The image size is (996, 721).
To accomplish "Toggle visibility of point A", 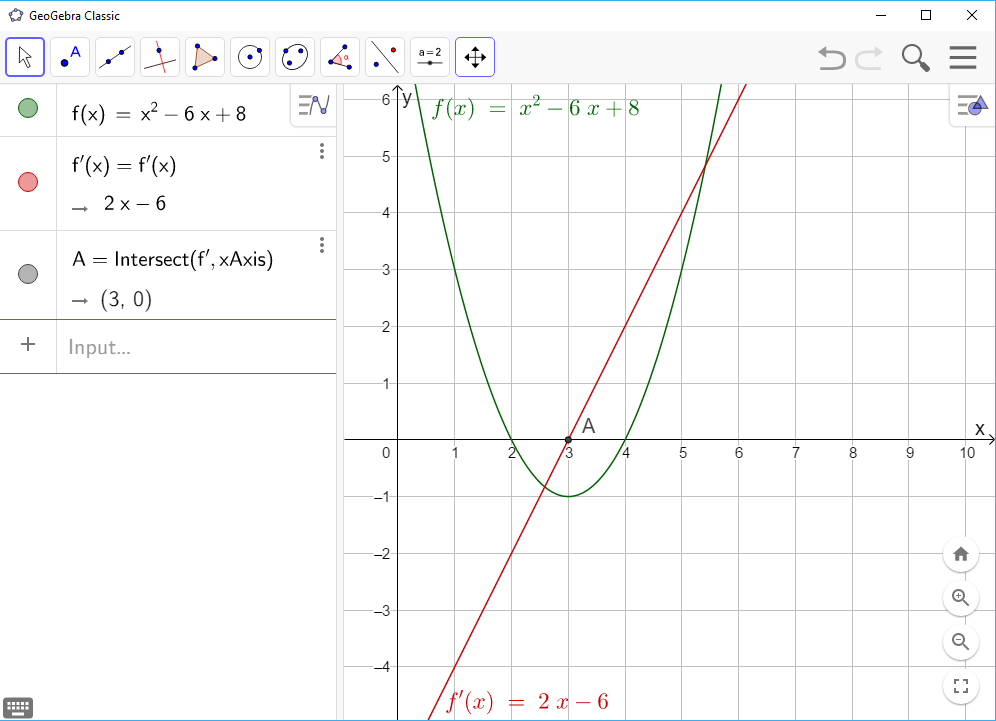I will (x=28, y=274).
